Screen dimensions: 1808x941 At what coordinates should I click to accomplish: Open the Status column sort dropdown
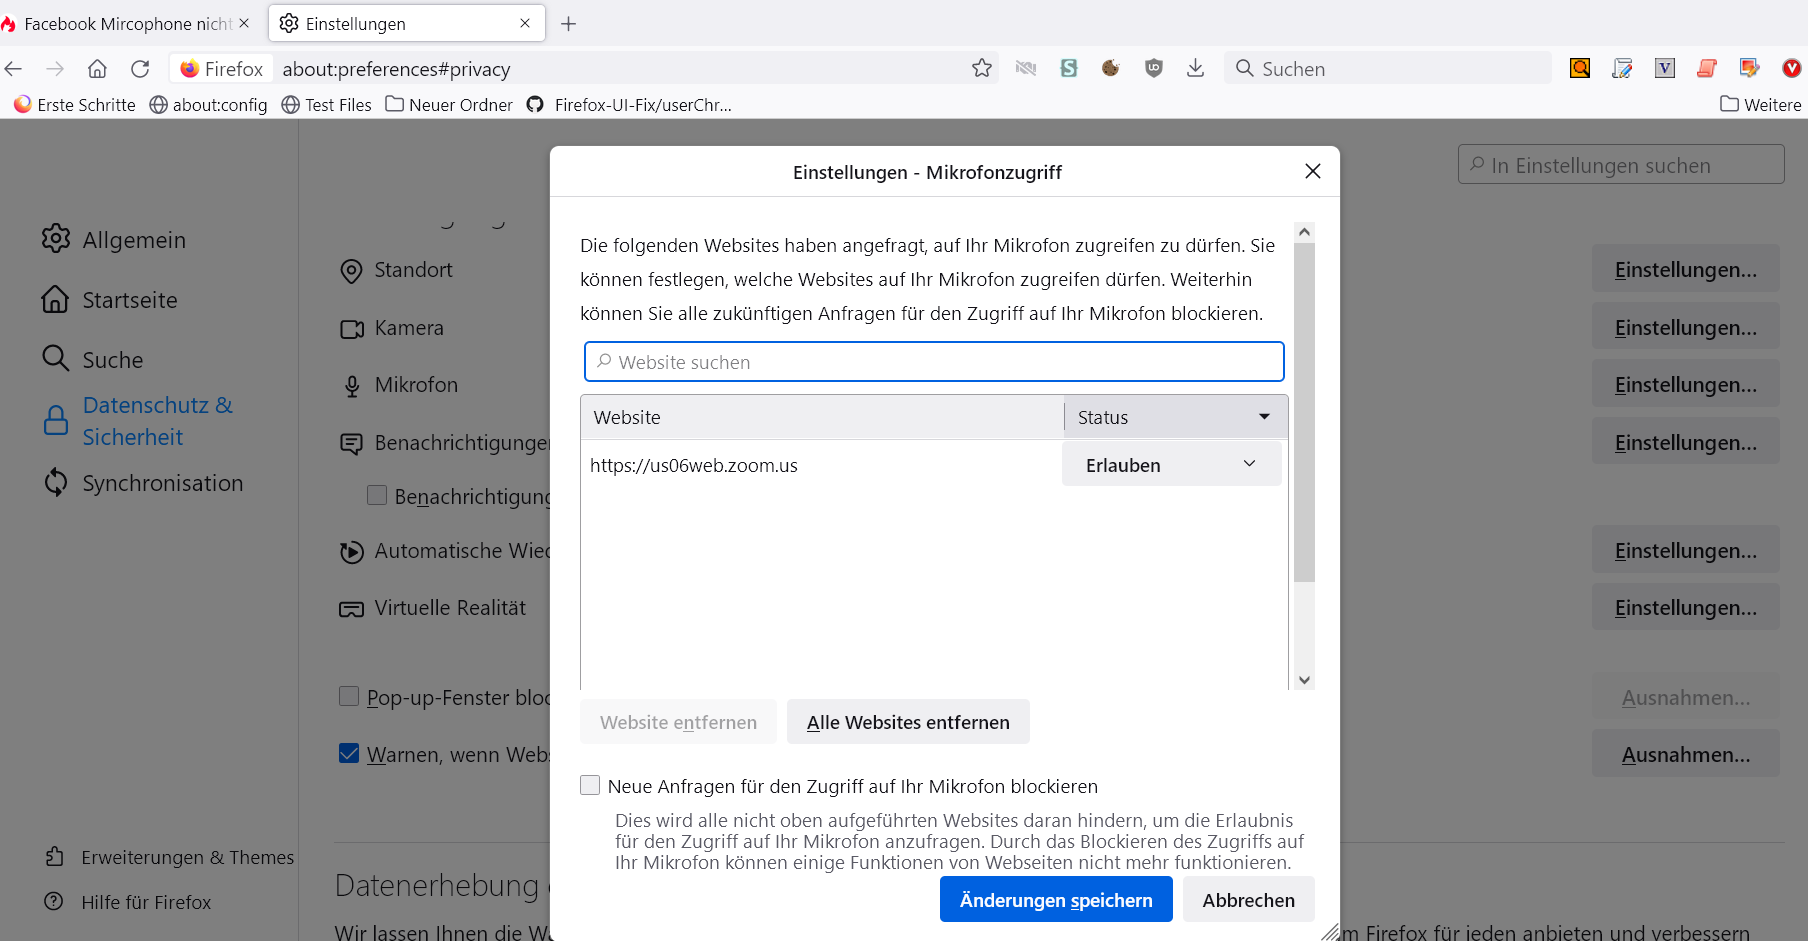point(1176,417)
